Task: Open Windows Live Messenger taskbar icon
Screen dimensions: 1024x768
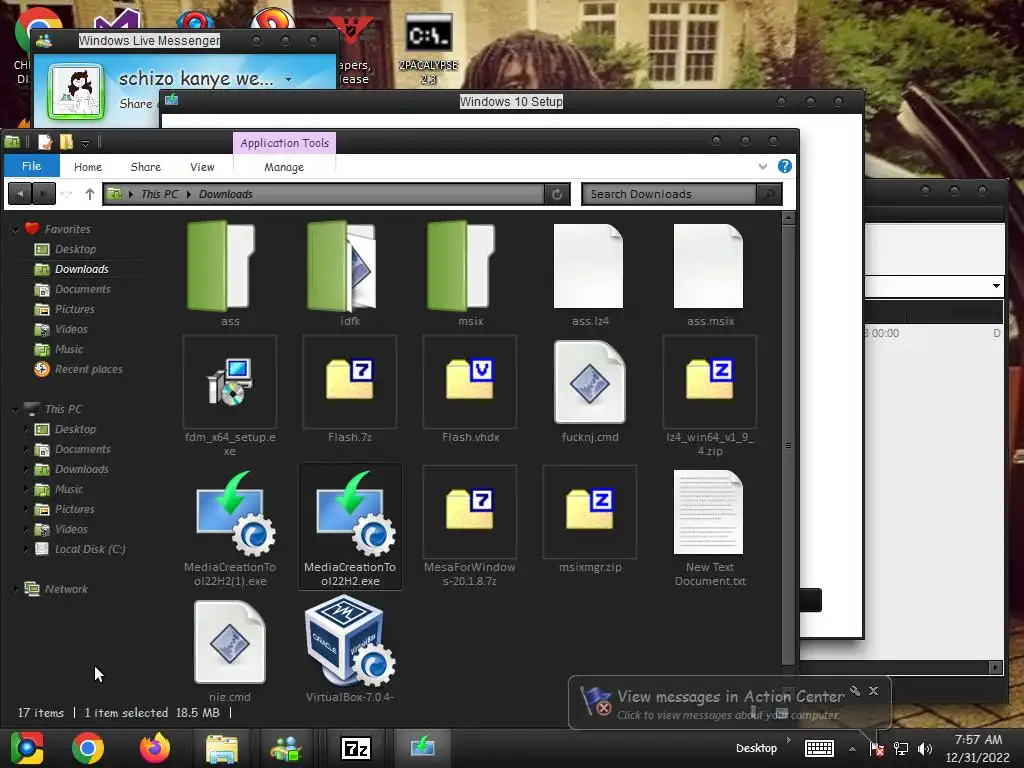Action: [x=287, y=748]
